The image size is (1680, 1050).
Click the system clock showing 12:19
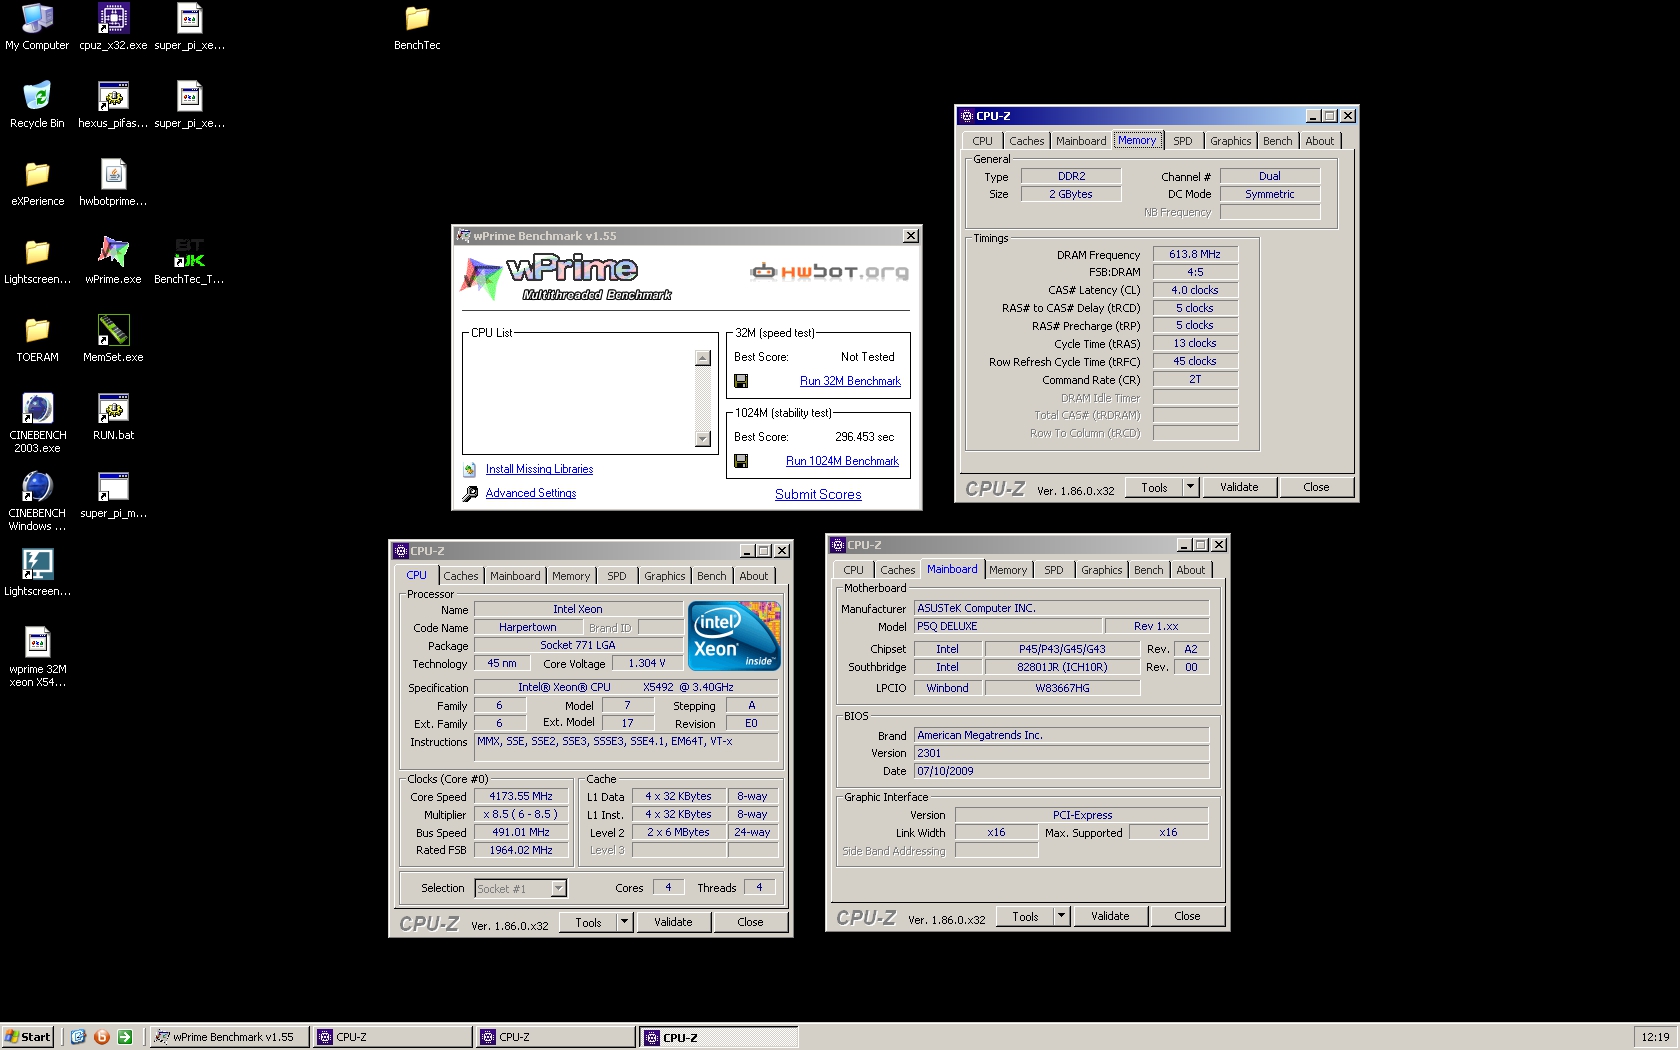point(1655,1037)
